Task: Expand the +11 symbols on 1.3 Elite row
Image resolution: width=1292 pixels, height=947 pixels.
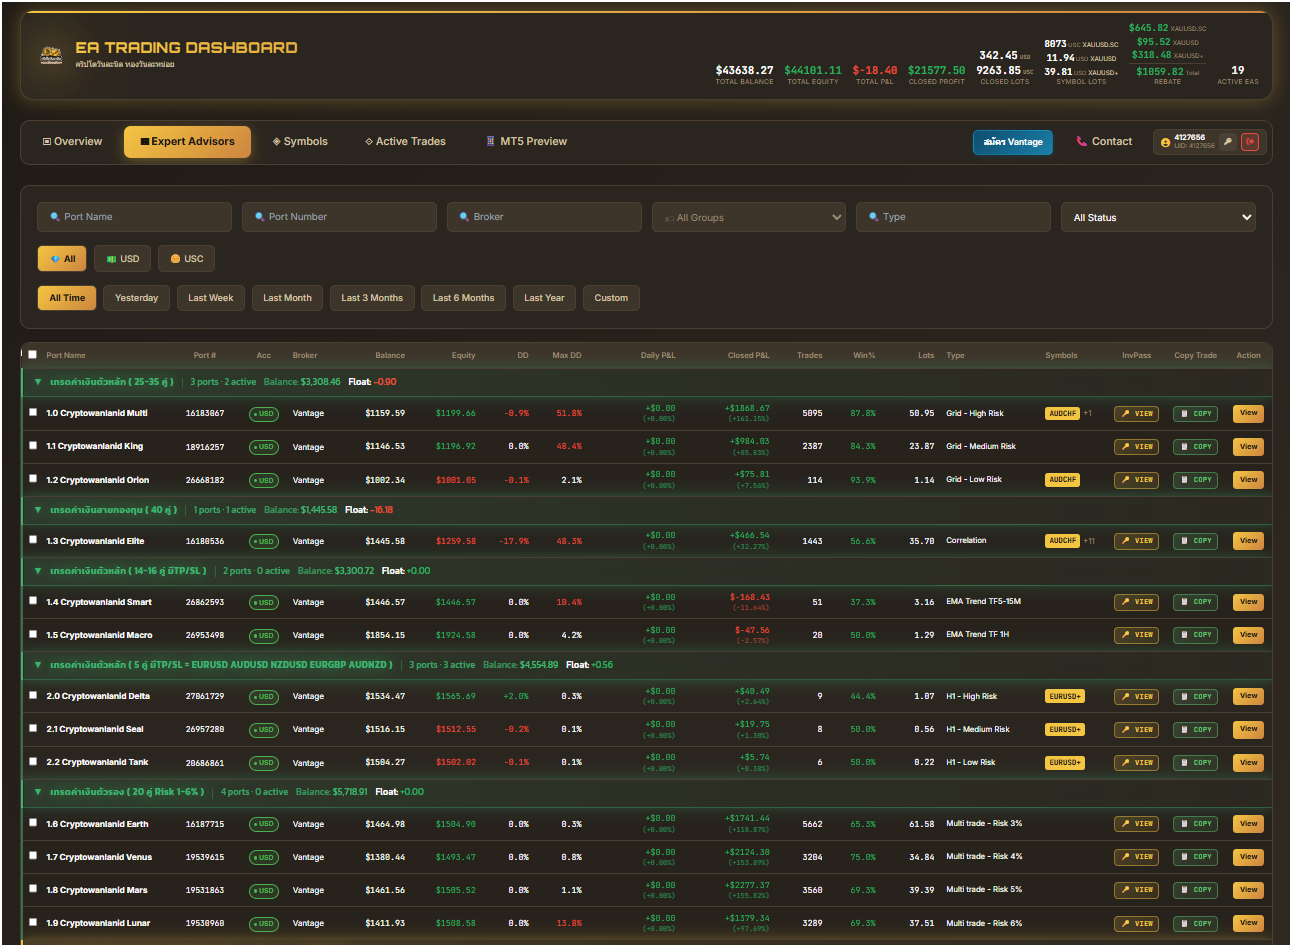Action: point(1089,541)
